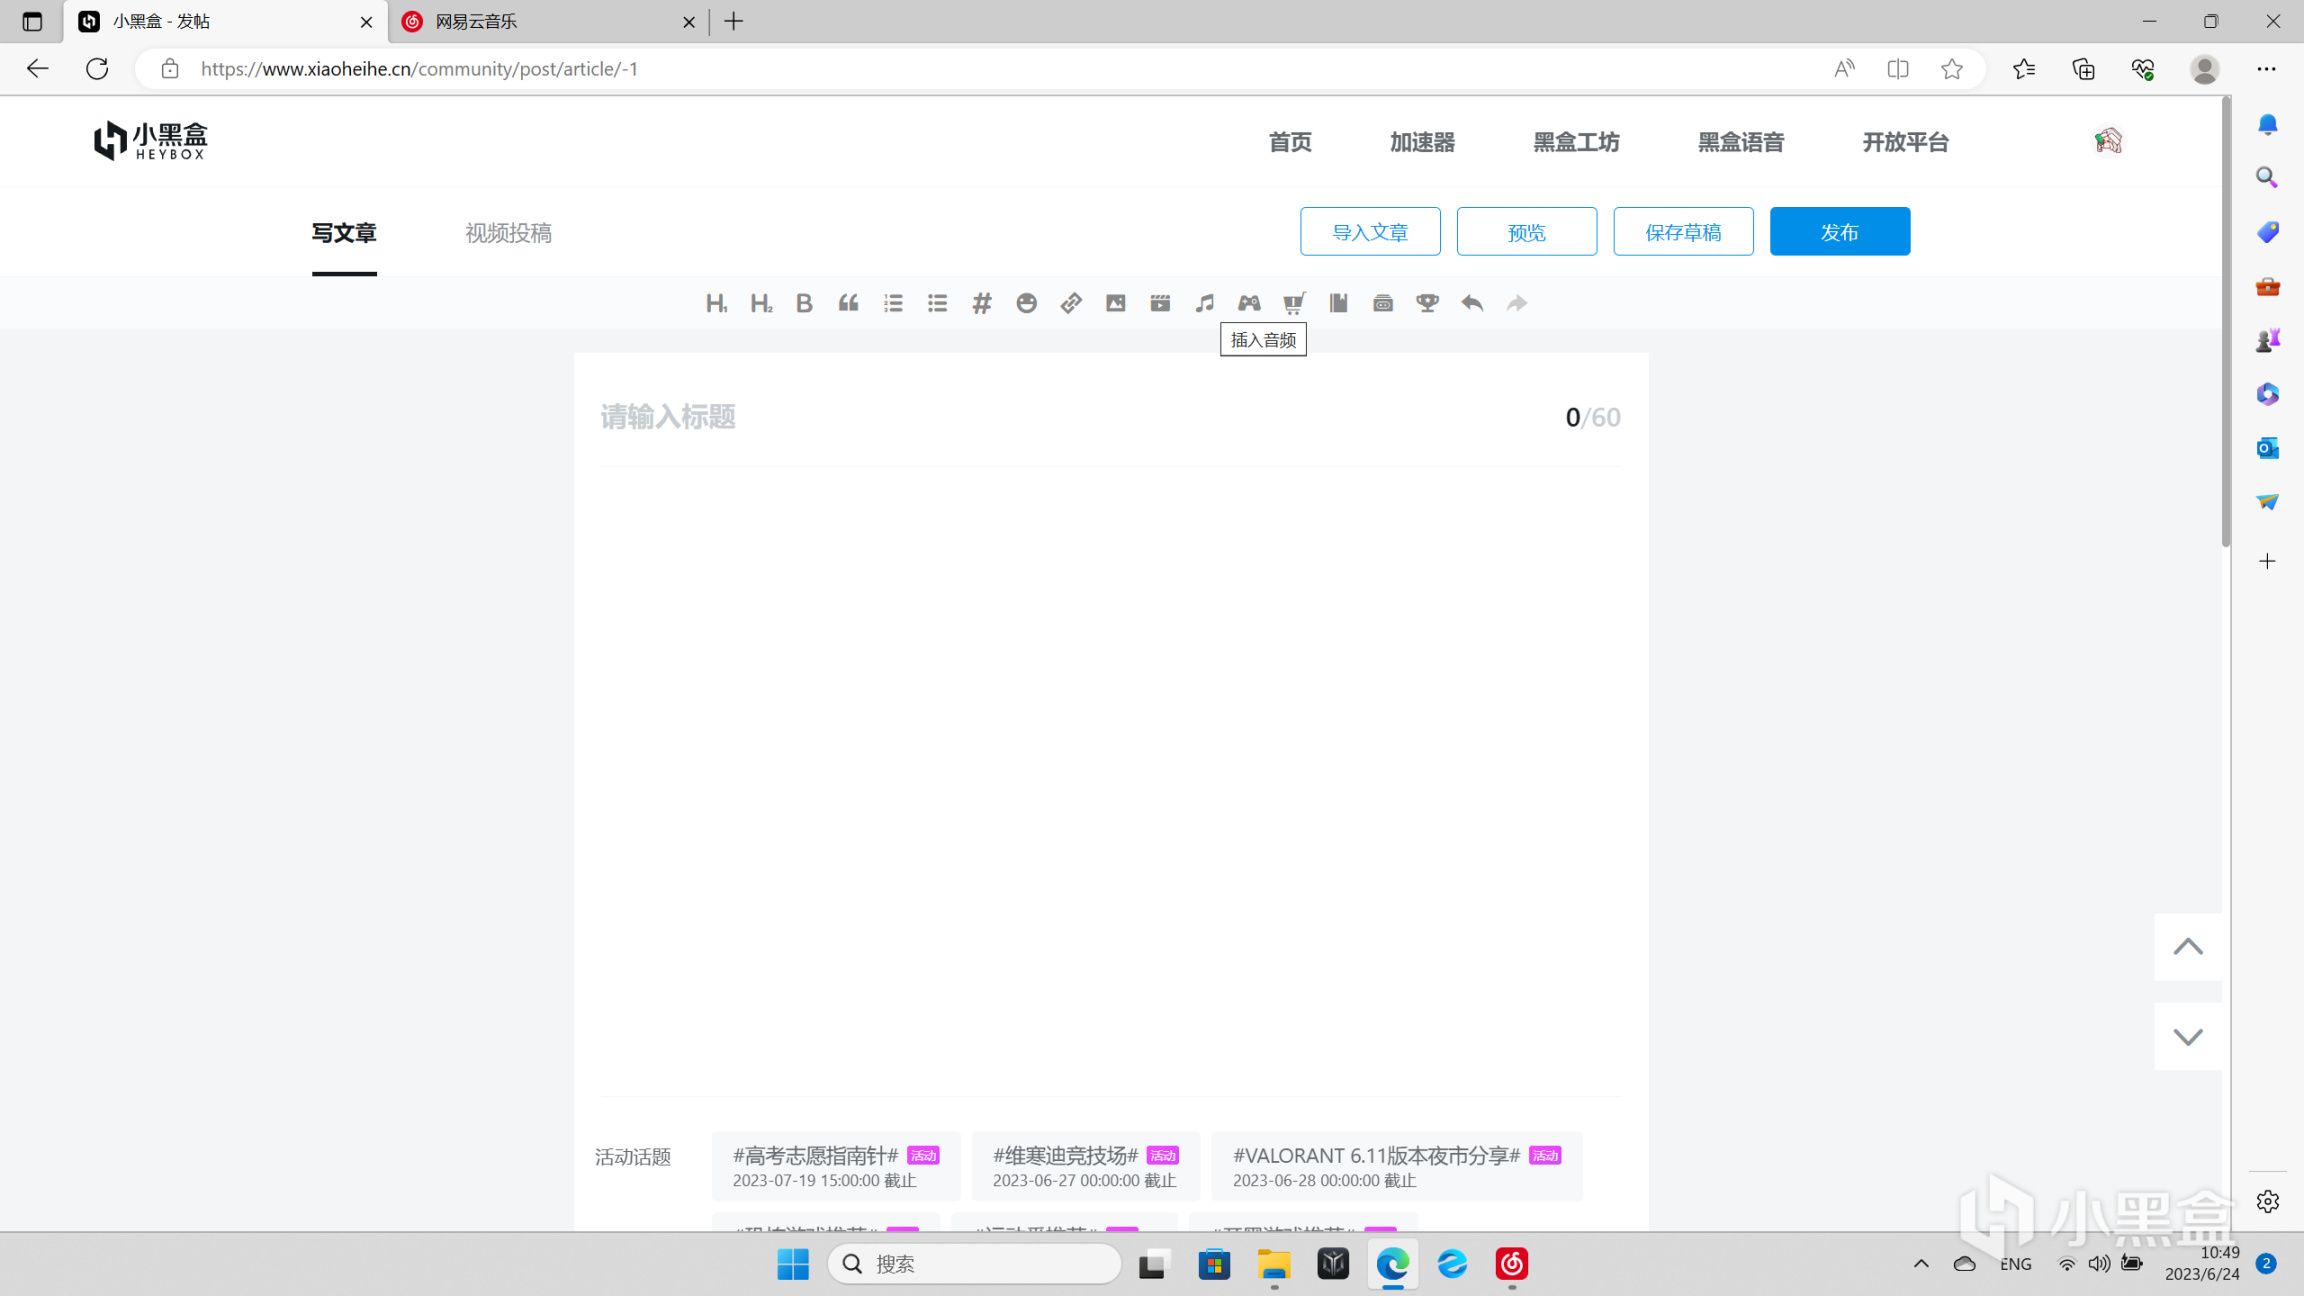Insert an image into article
The width and height of the screenshot is (2304, 1296).
(1115, 303)
